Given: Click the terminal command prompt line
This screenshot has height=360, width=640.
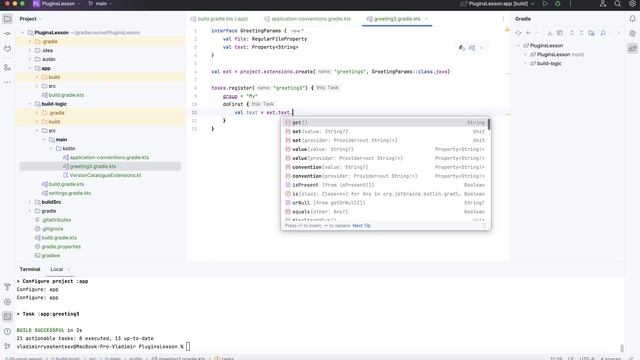Looking at the screenshot, I should click(x=103, y=347).
